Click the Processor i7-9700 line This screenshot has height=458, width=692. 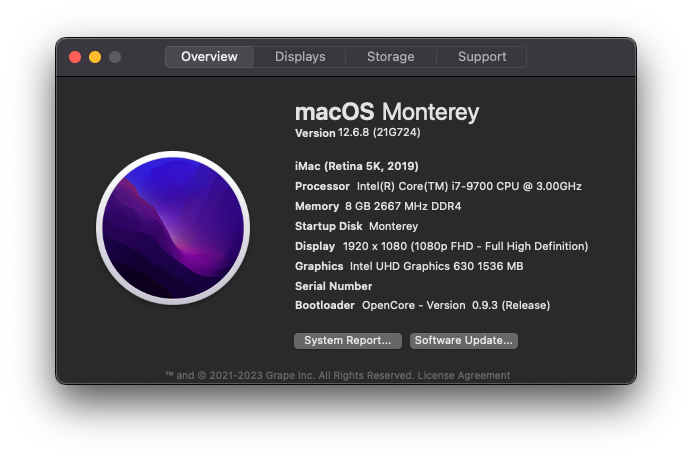(438, 186)
